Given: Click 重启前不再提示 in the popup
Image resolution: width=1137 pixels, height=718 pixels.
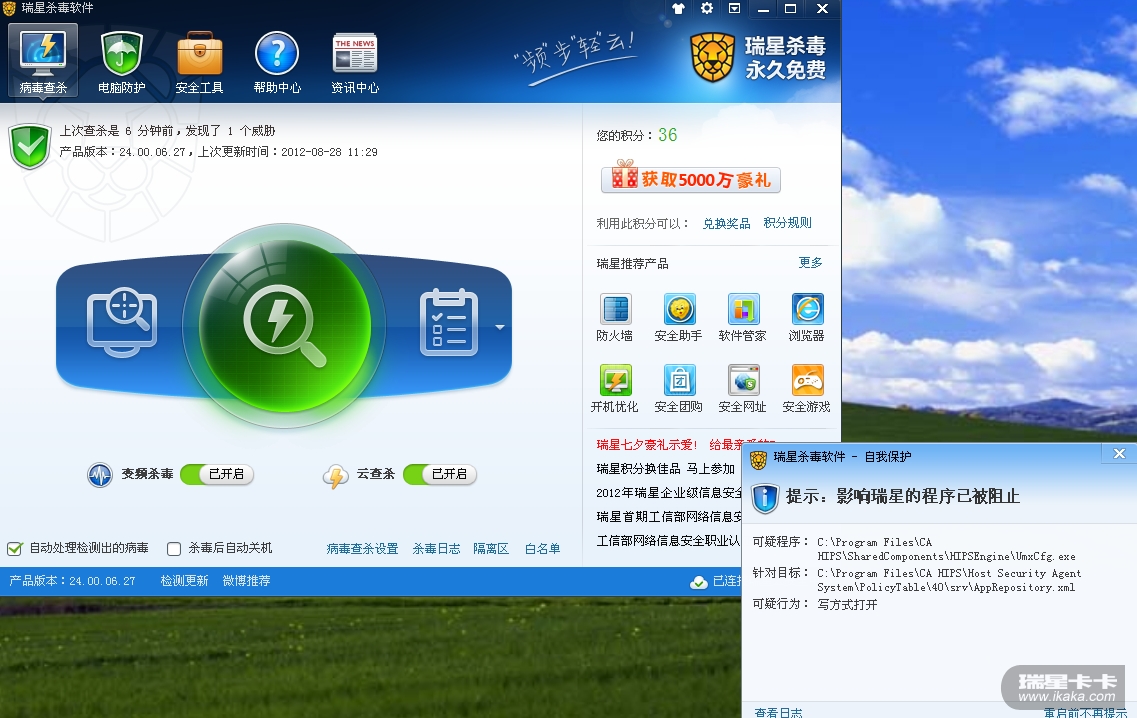Looking at the screenshot, I should (x=1086, y=712).
